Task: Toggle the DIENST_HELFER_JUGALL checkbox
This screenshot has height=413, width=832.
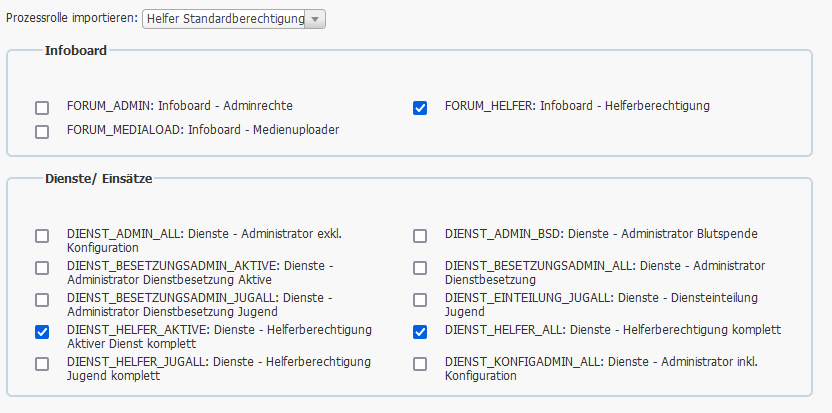Action: (x=42, y=364)
